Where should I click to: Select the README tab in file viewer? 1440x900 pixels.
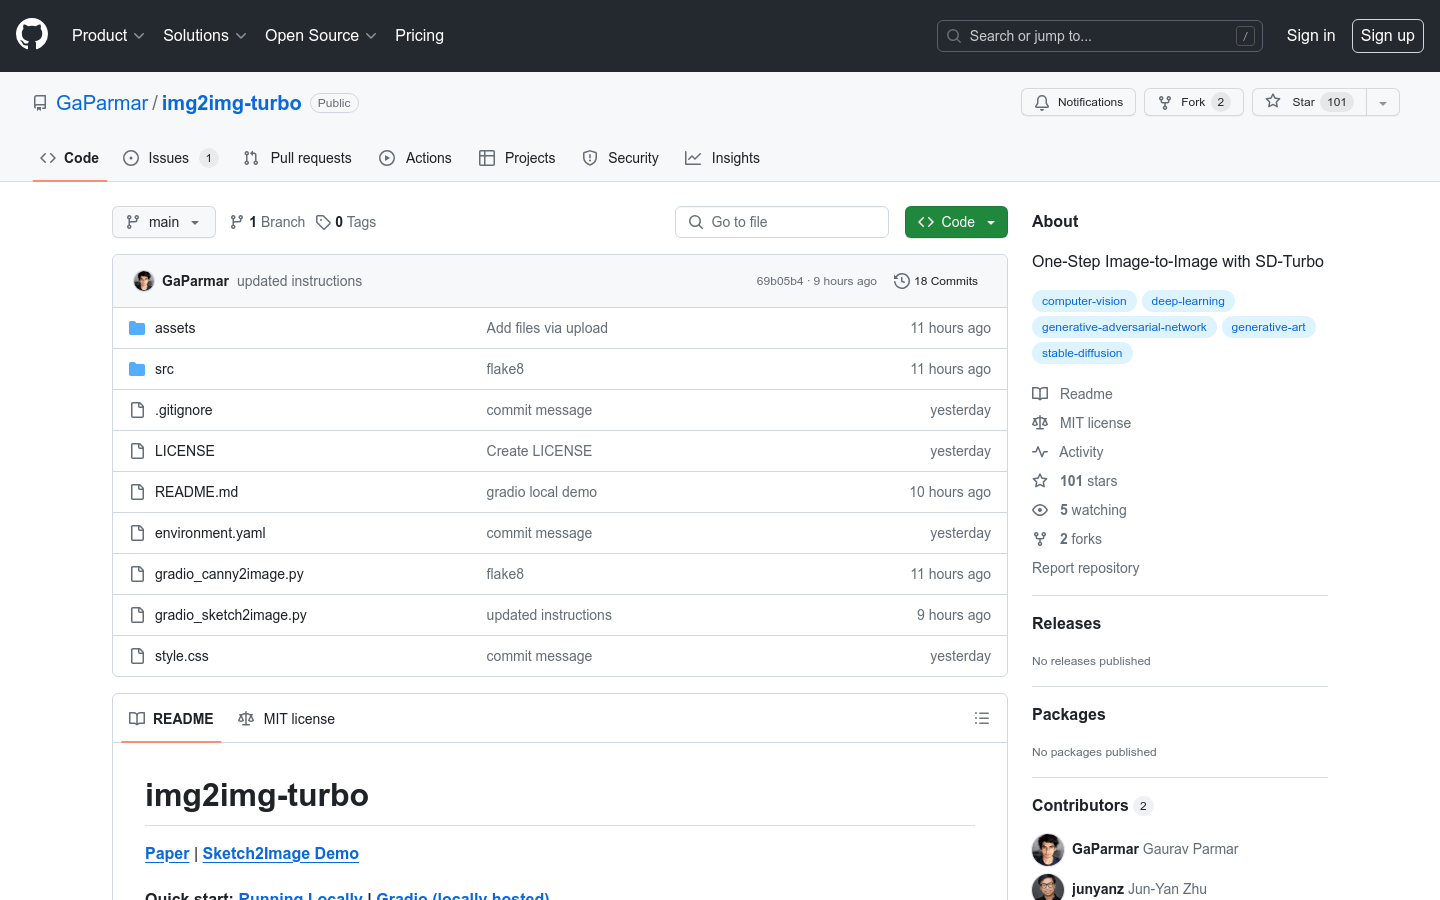point(171,719)
